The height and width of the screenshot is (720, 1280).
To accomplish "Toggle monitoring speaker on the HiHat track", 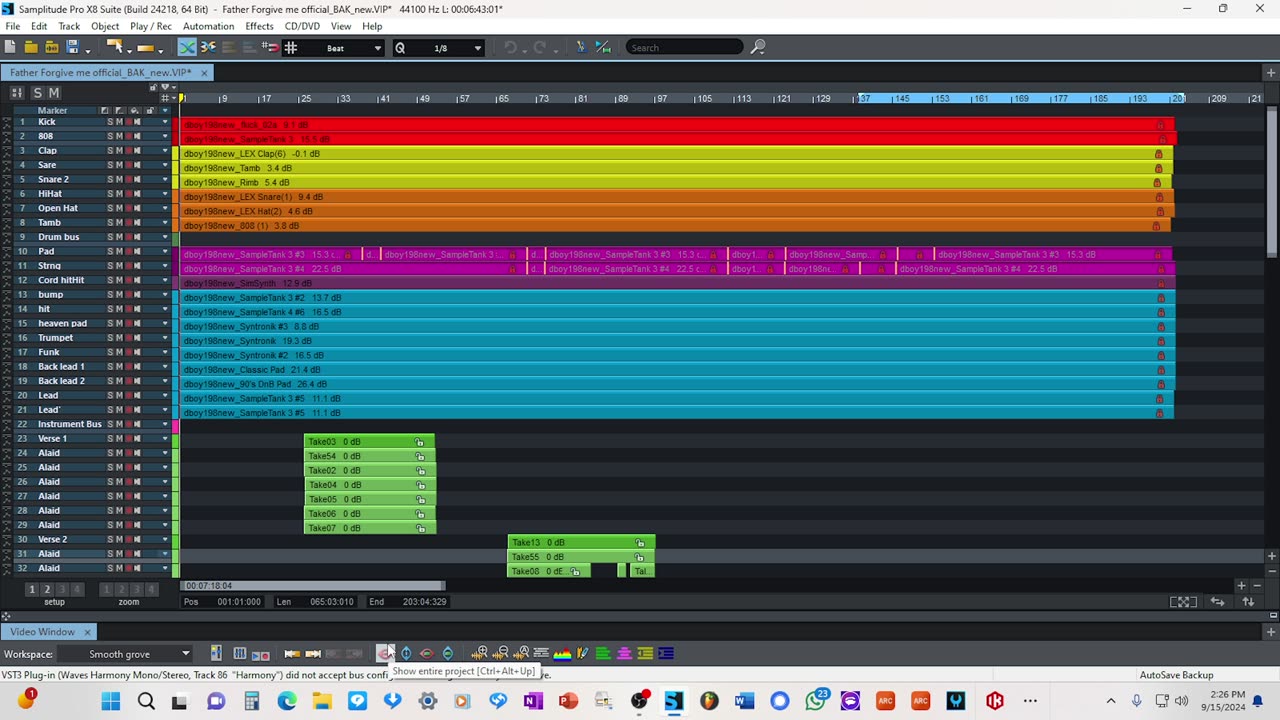I will coord(138,194).
